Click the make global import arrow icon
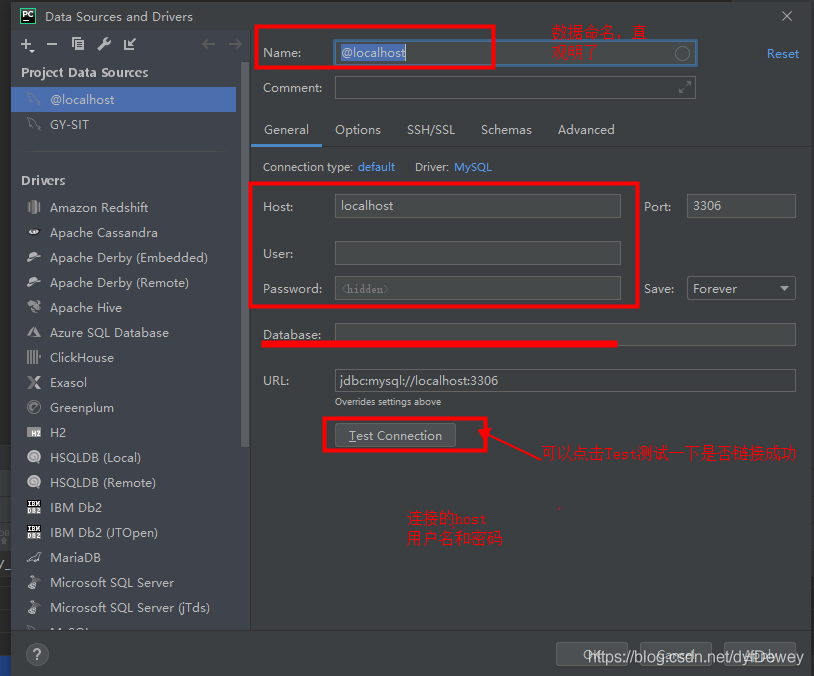The width and height of the screenshot is (814, 676). coord(129,44)
